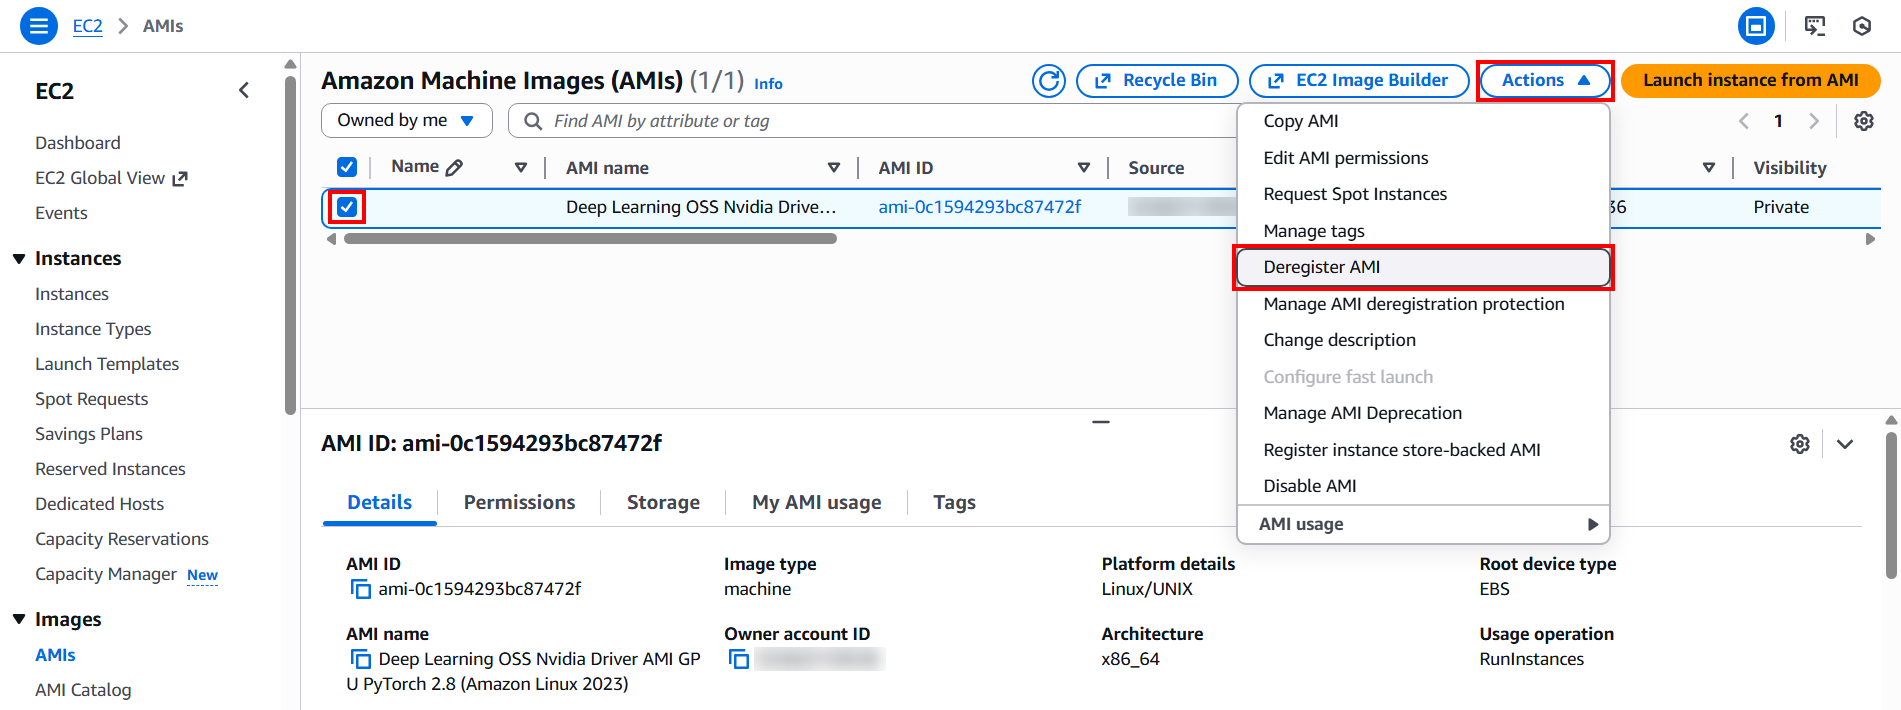1901x710 pixels.
Task: Open details panel settings gear icon
Action: pos(1799,444)
